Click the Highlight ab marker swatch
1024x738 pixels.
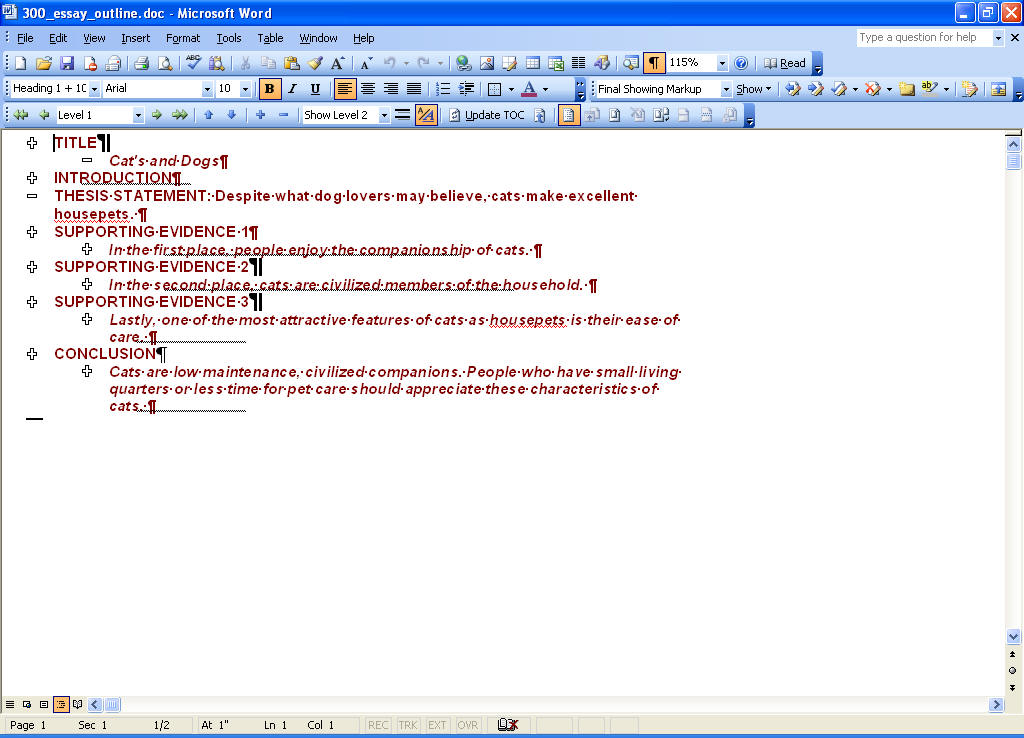(929, 89)
